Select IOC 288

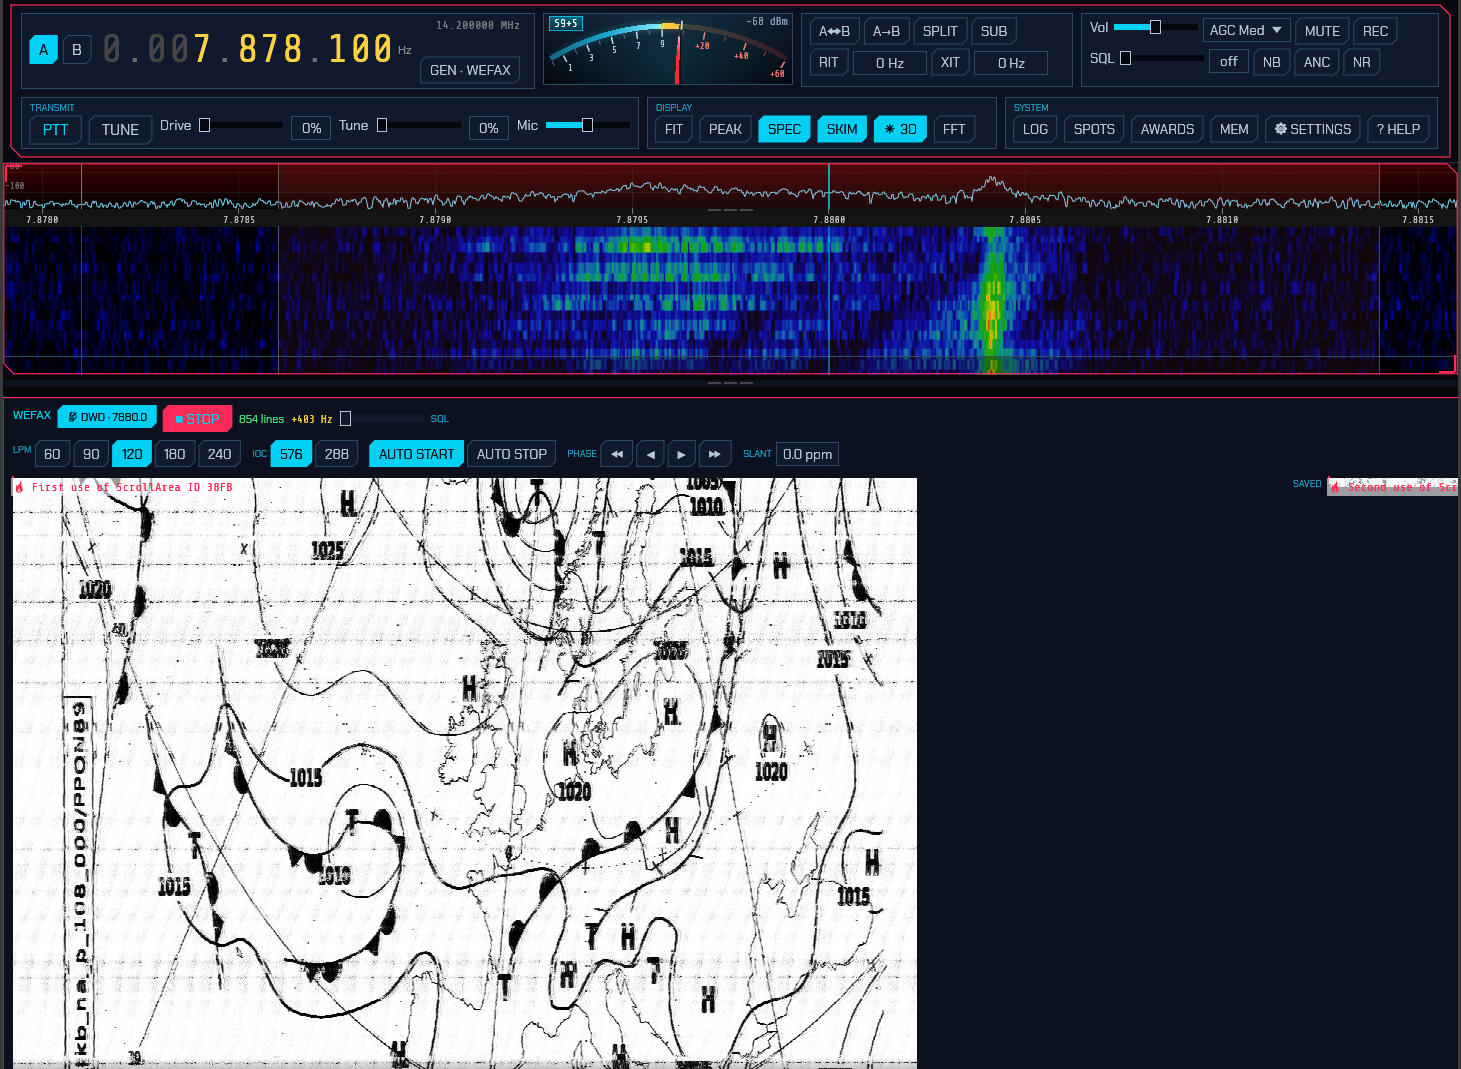[x=337, y=454]
